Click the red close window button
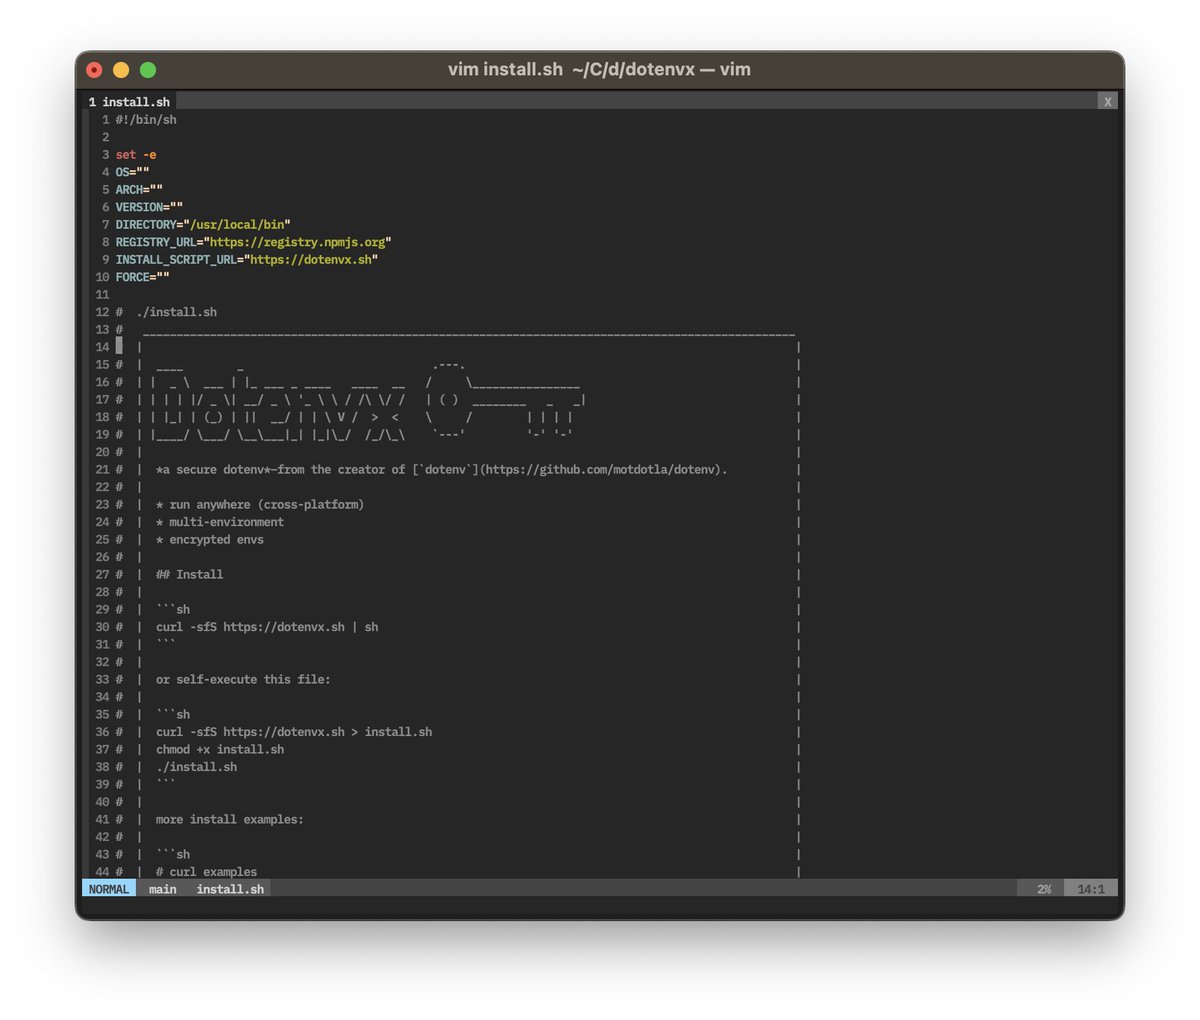This screenshot has height=1020, width=1200. coord(94,70)
